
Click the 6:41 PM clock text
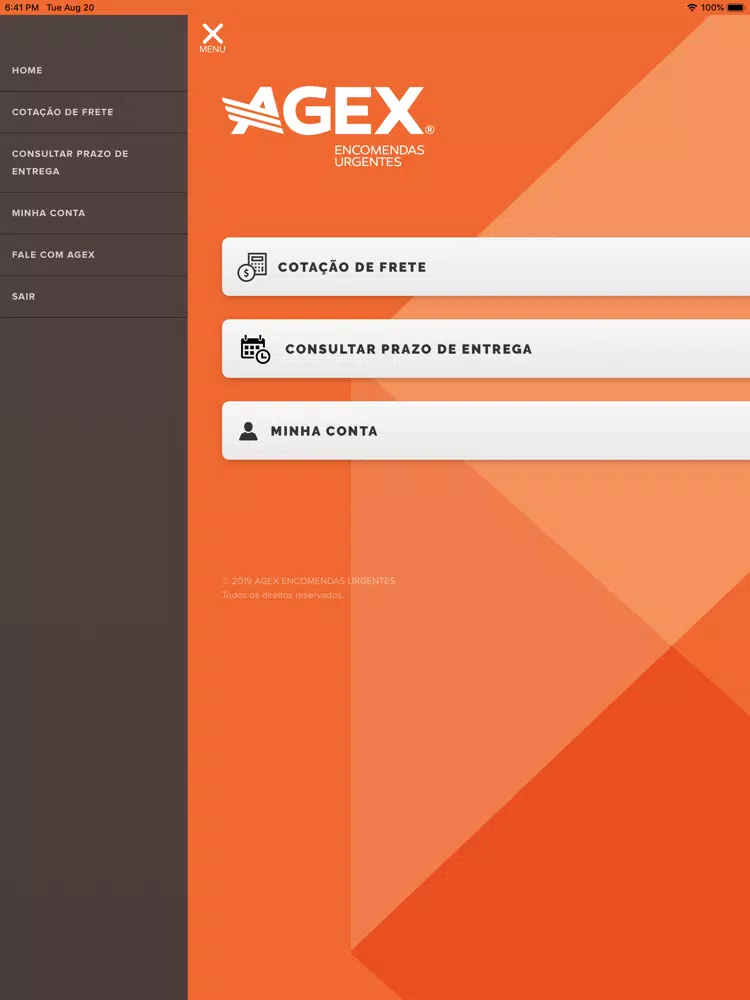coord(22,8)
